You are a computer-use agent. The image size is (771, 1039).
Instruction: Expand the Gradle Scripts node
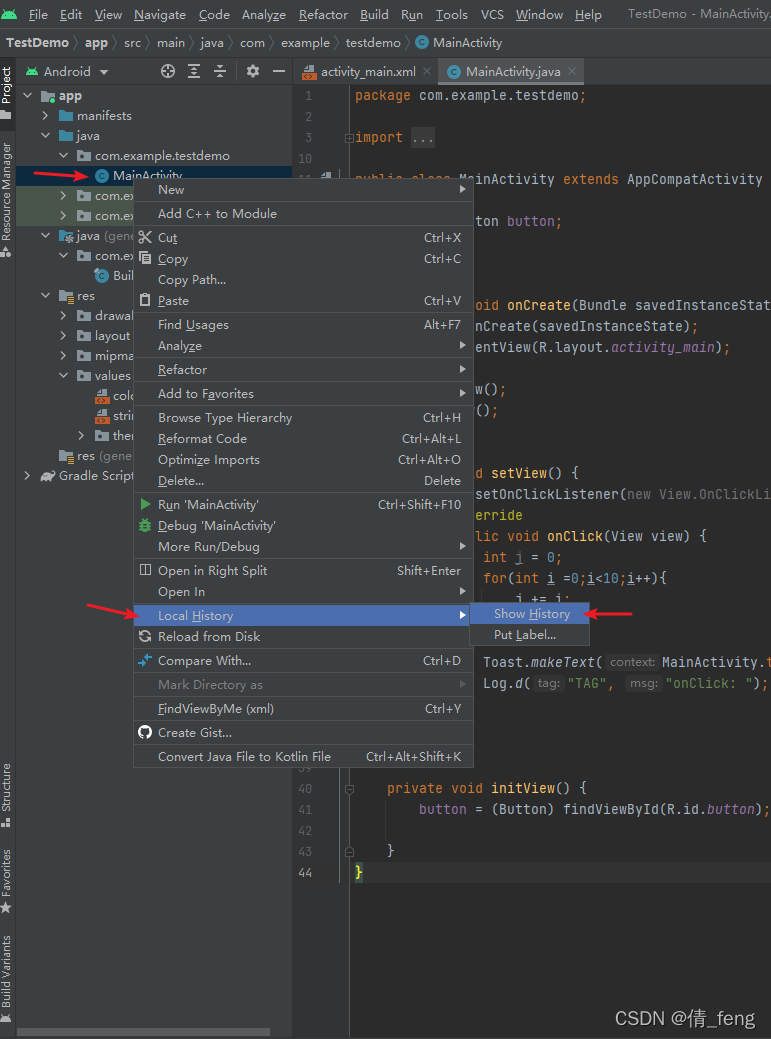[28, 476]
